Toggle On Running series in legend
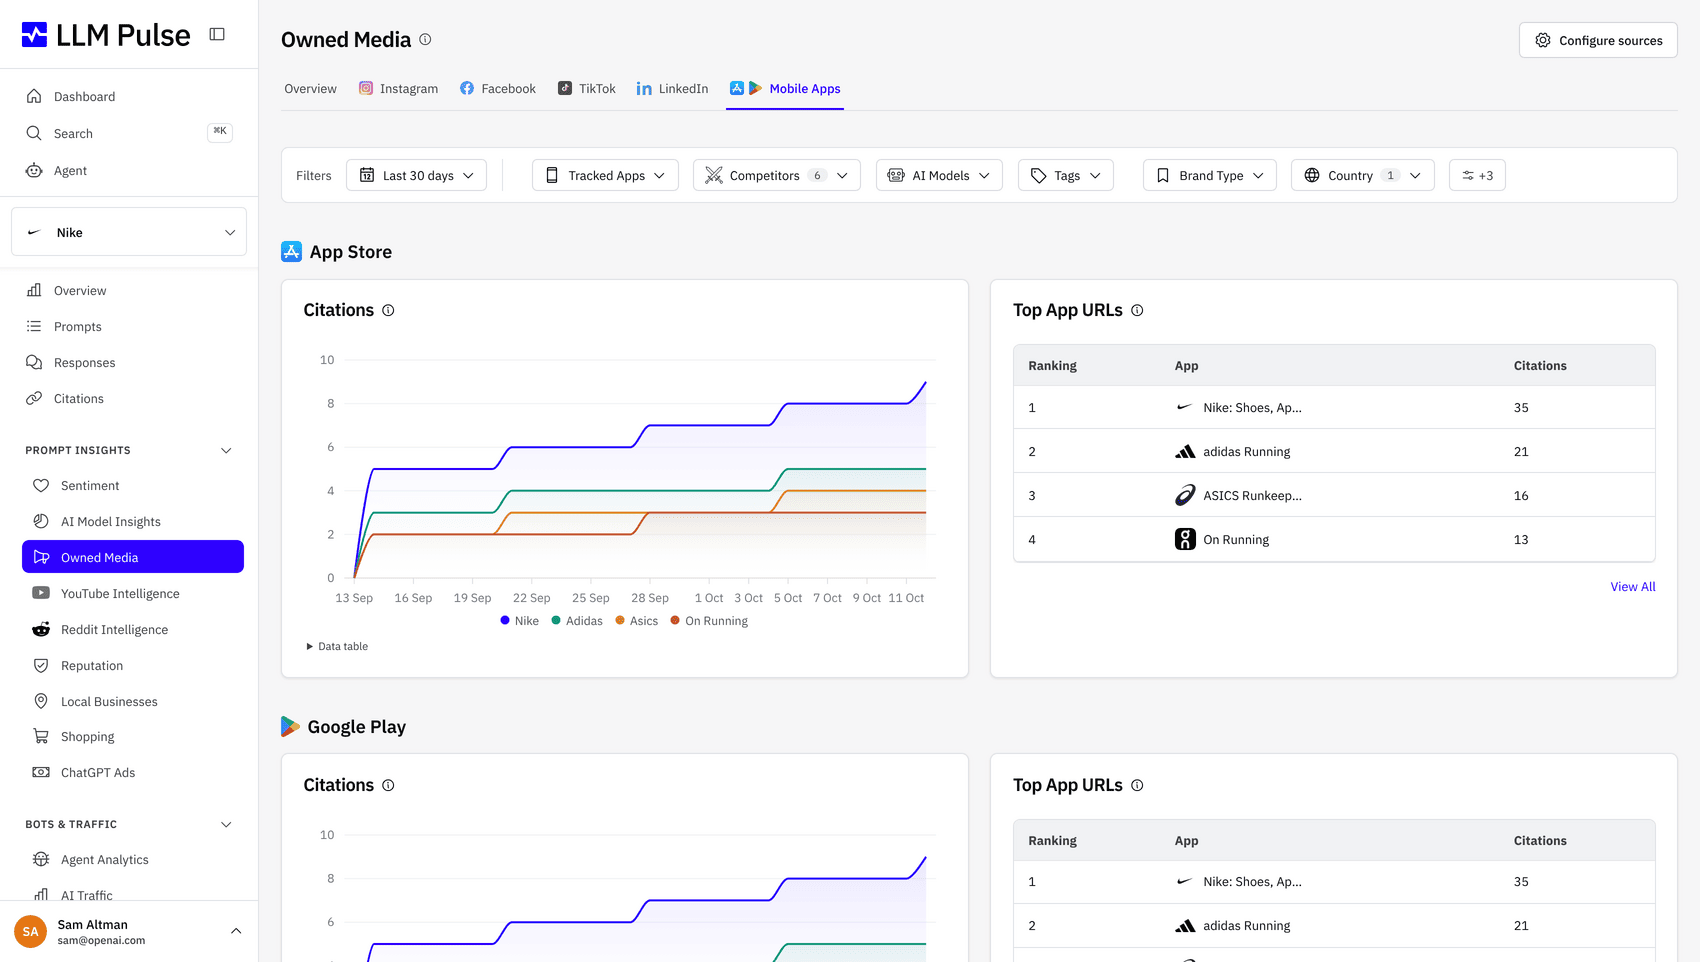The image size is (1700, 962). [x=709, y=621]
